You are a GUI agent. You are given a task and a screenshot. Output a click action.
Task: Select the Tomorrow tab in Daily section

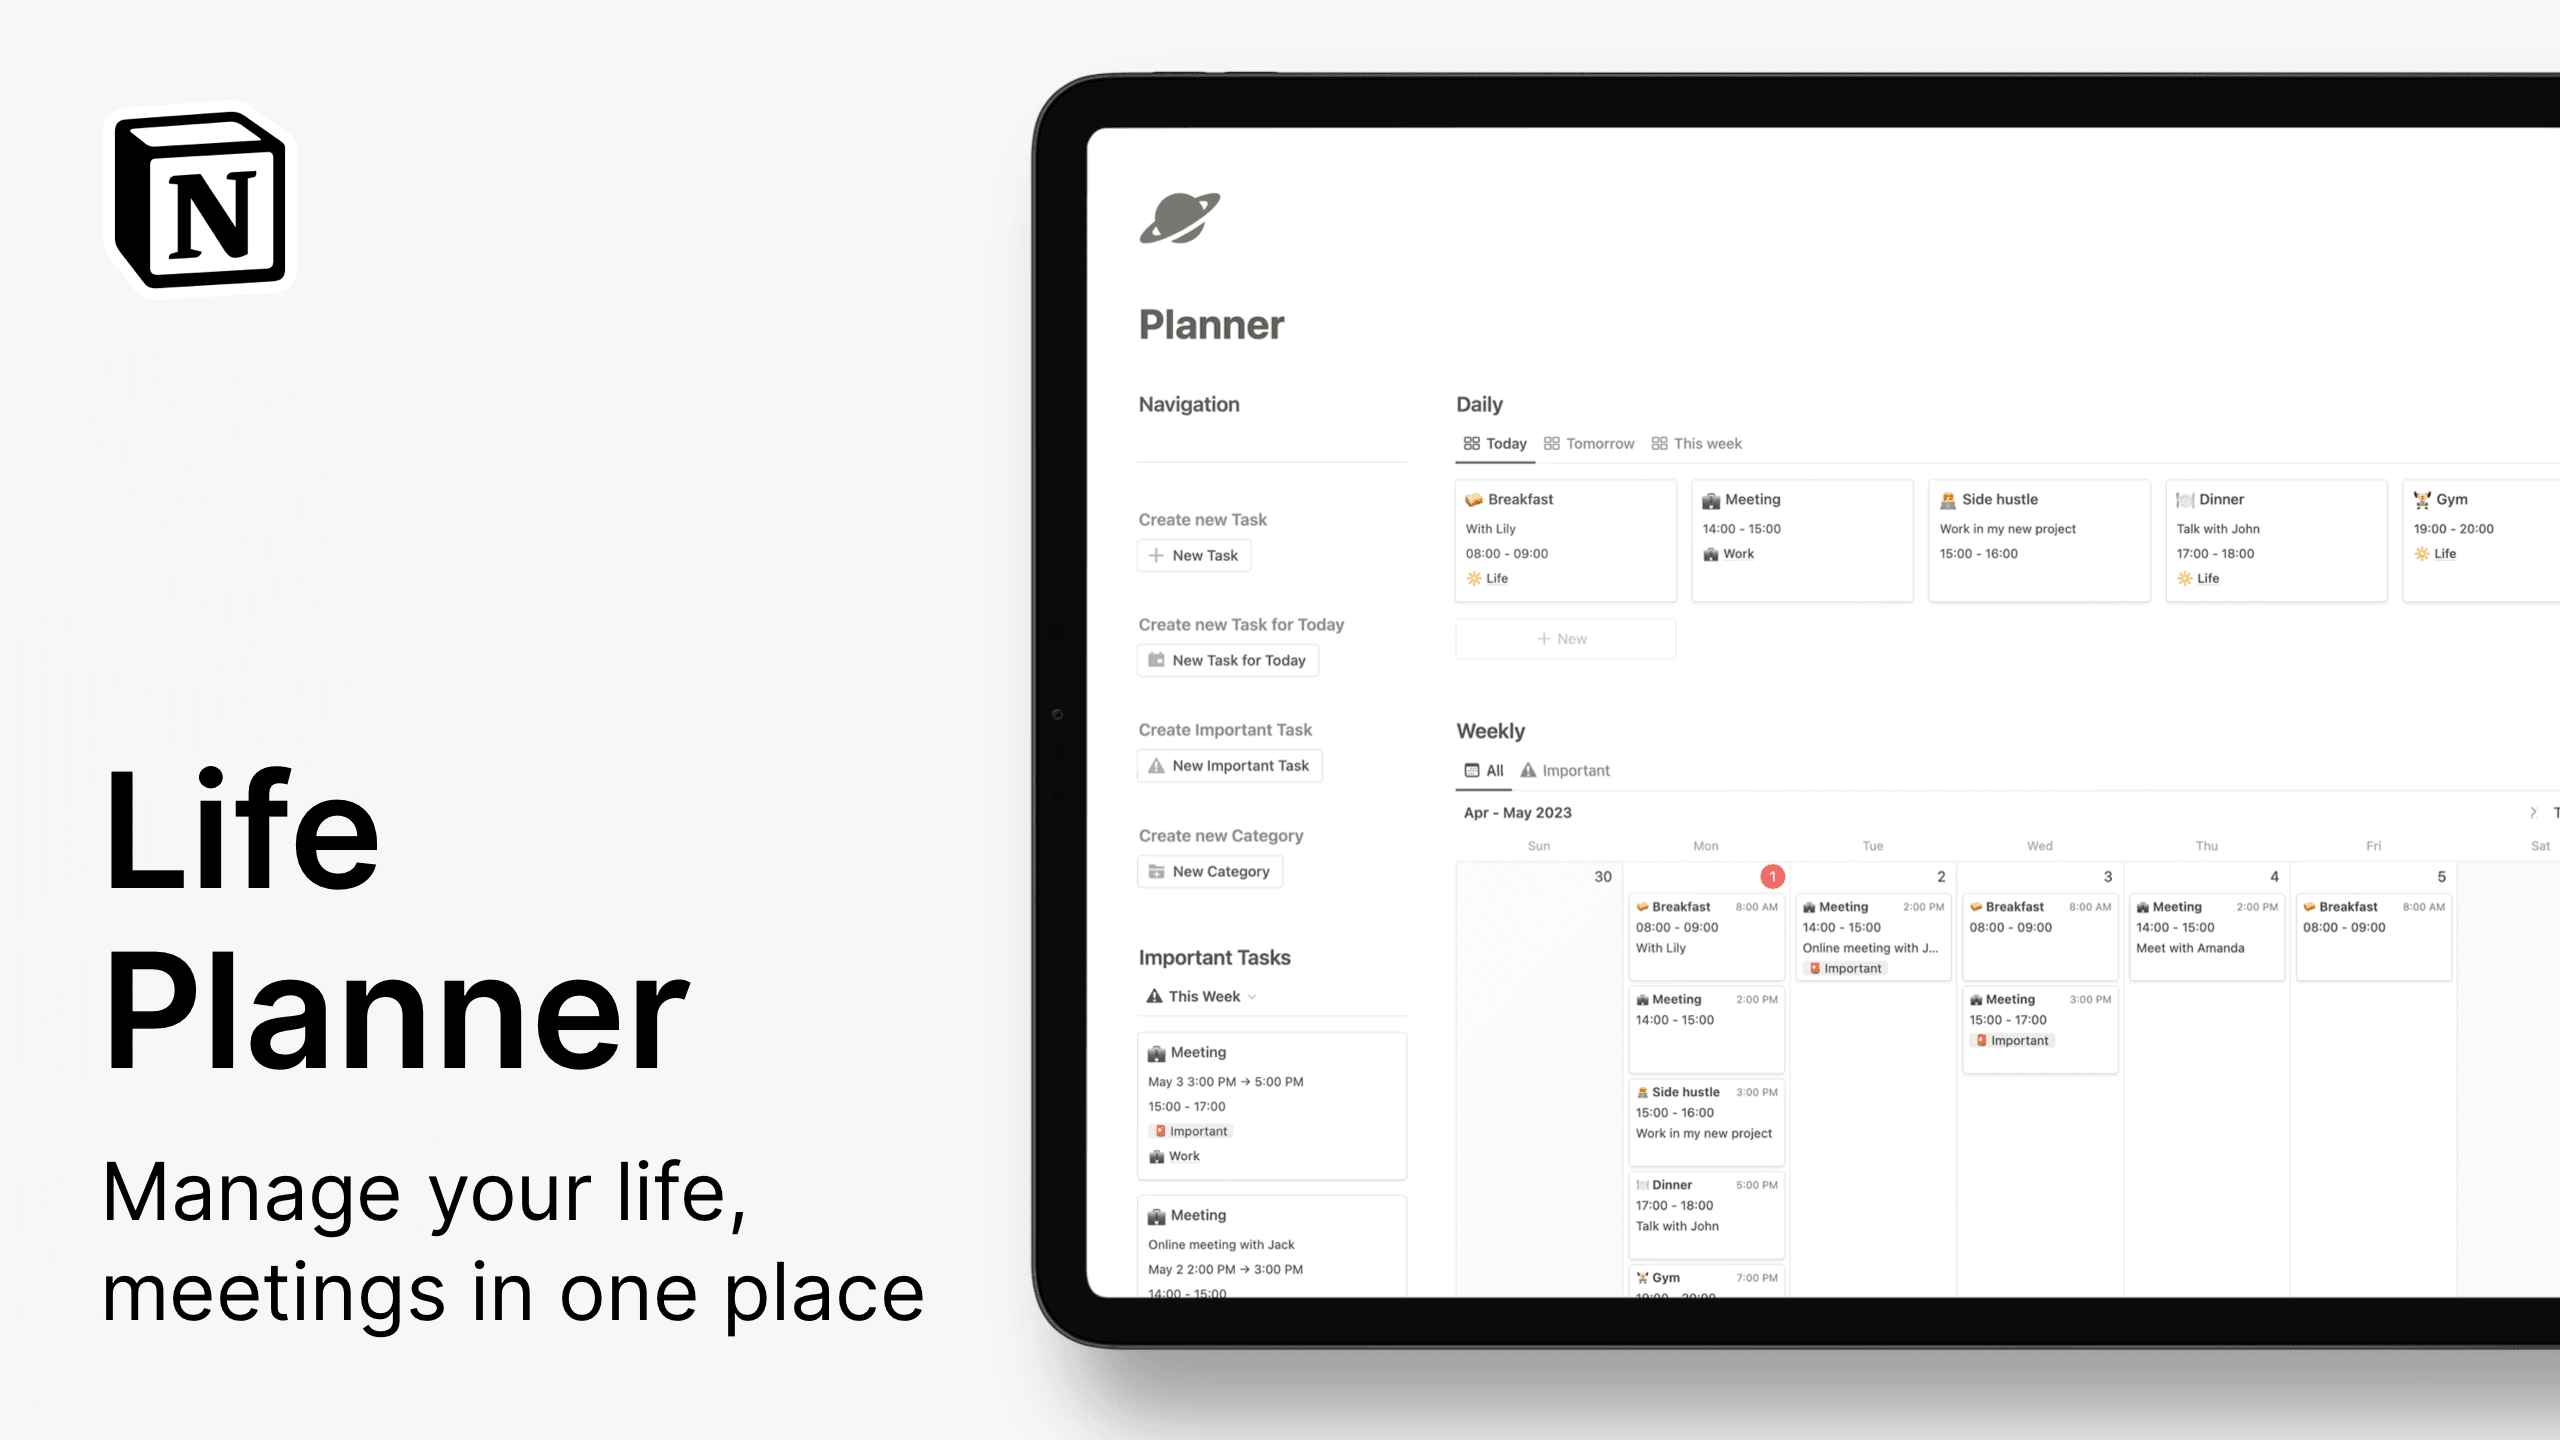point(1591,443)
